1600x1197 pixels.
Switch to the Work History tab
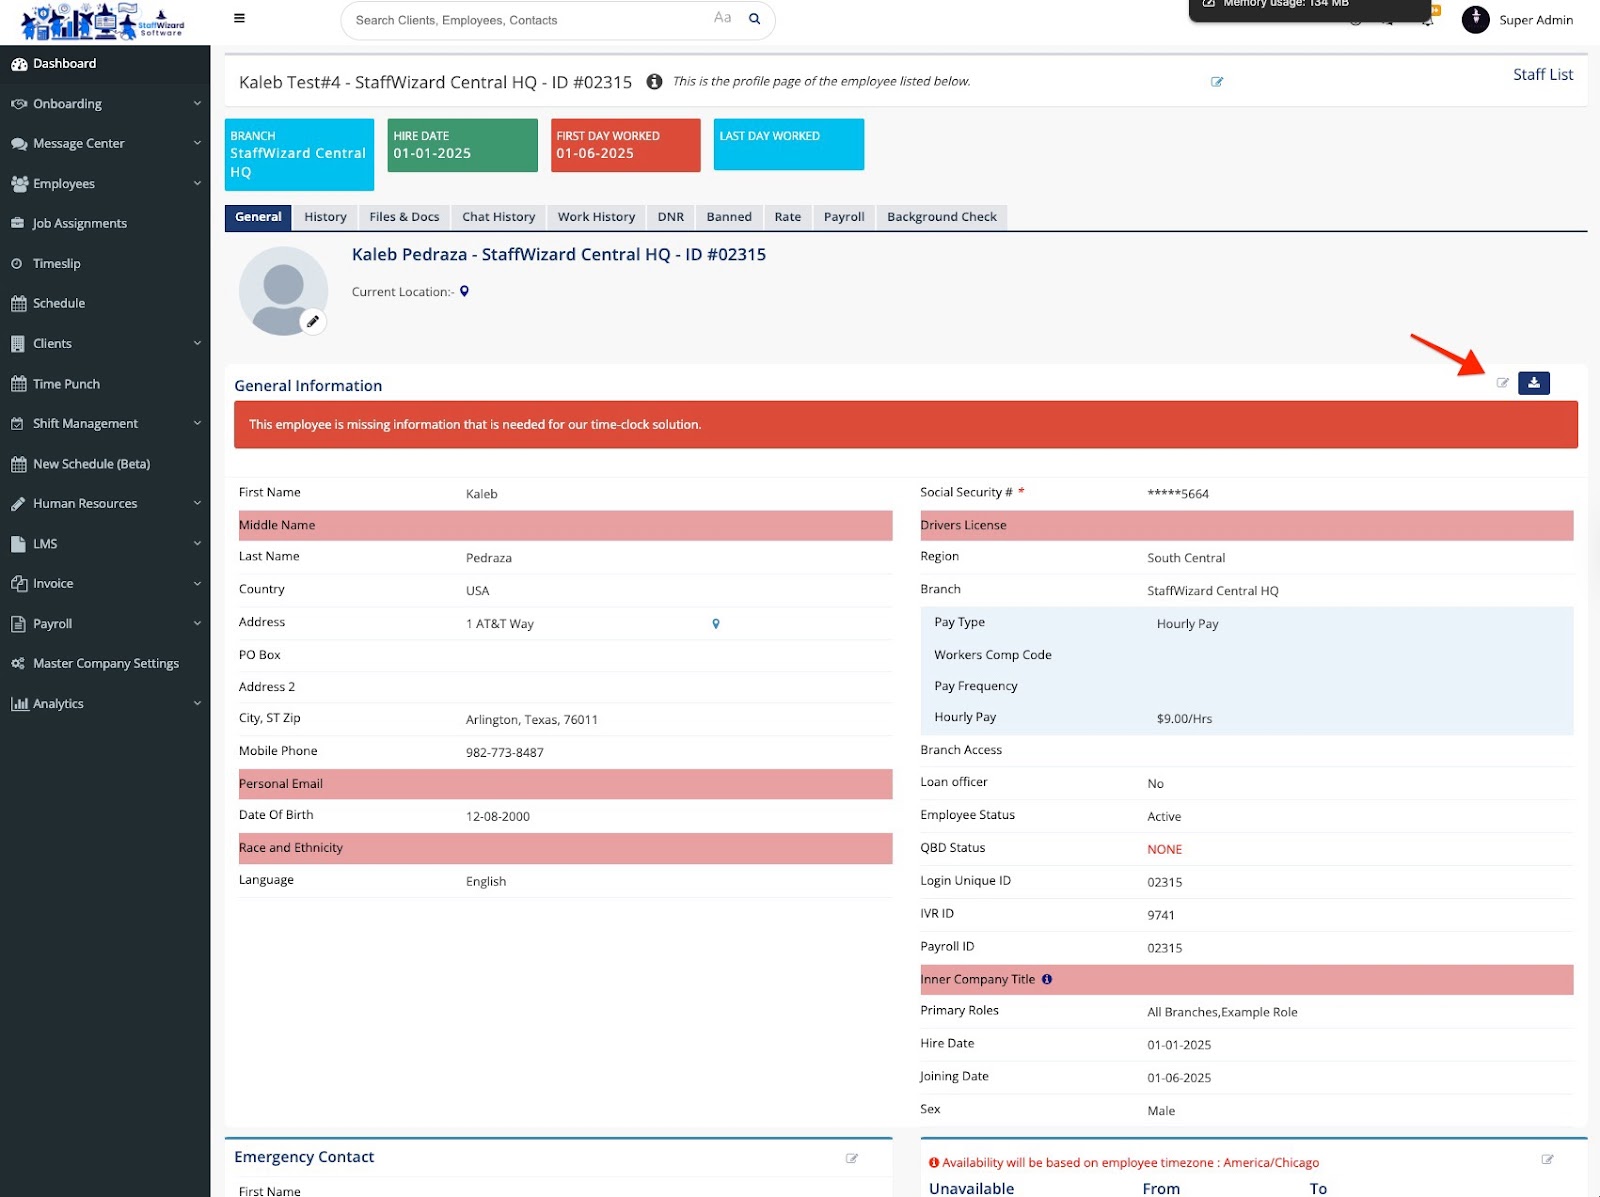(x=596, y=217)
